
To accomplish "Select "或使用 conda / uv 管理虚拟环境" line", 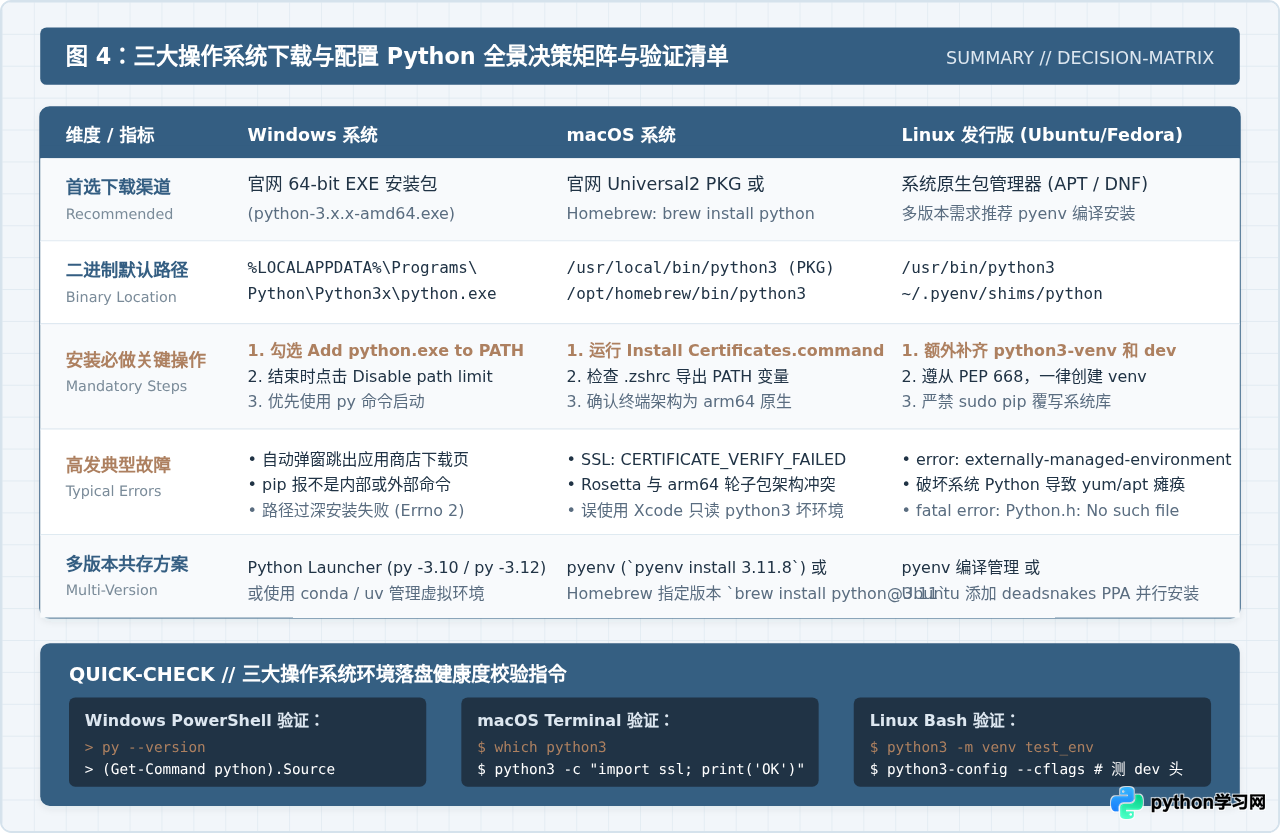I will (366, 594).
